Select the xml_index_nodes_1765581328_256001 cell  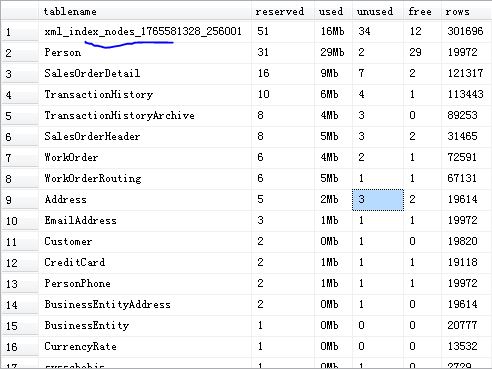click(x=145, y=32)
